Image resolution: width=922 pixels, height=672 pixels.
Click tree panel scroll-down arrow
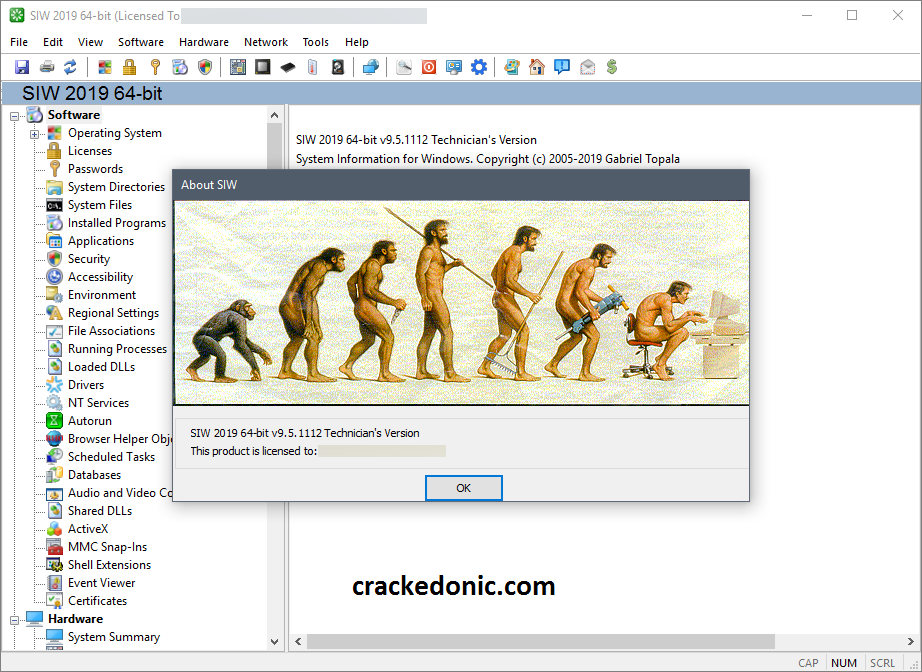tap(275, 641)
